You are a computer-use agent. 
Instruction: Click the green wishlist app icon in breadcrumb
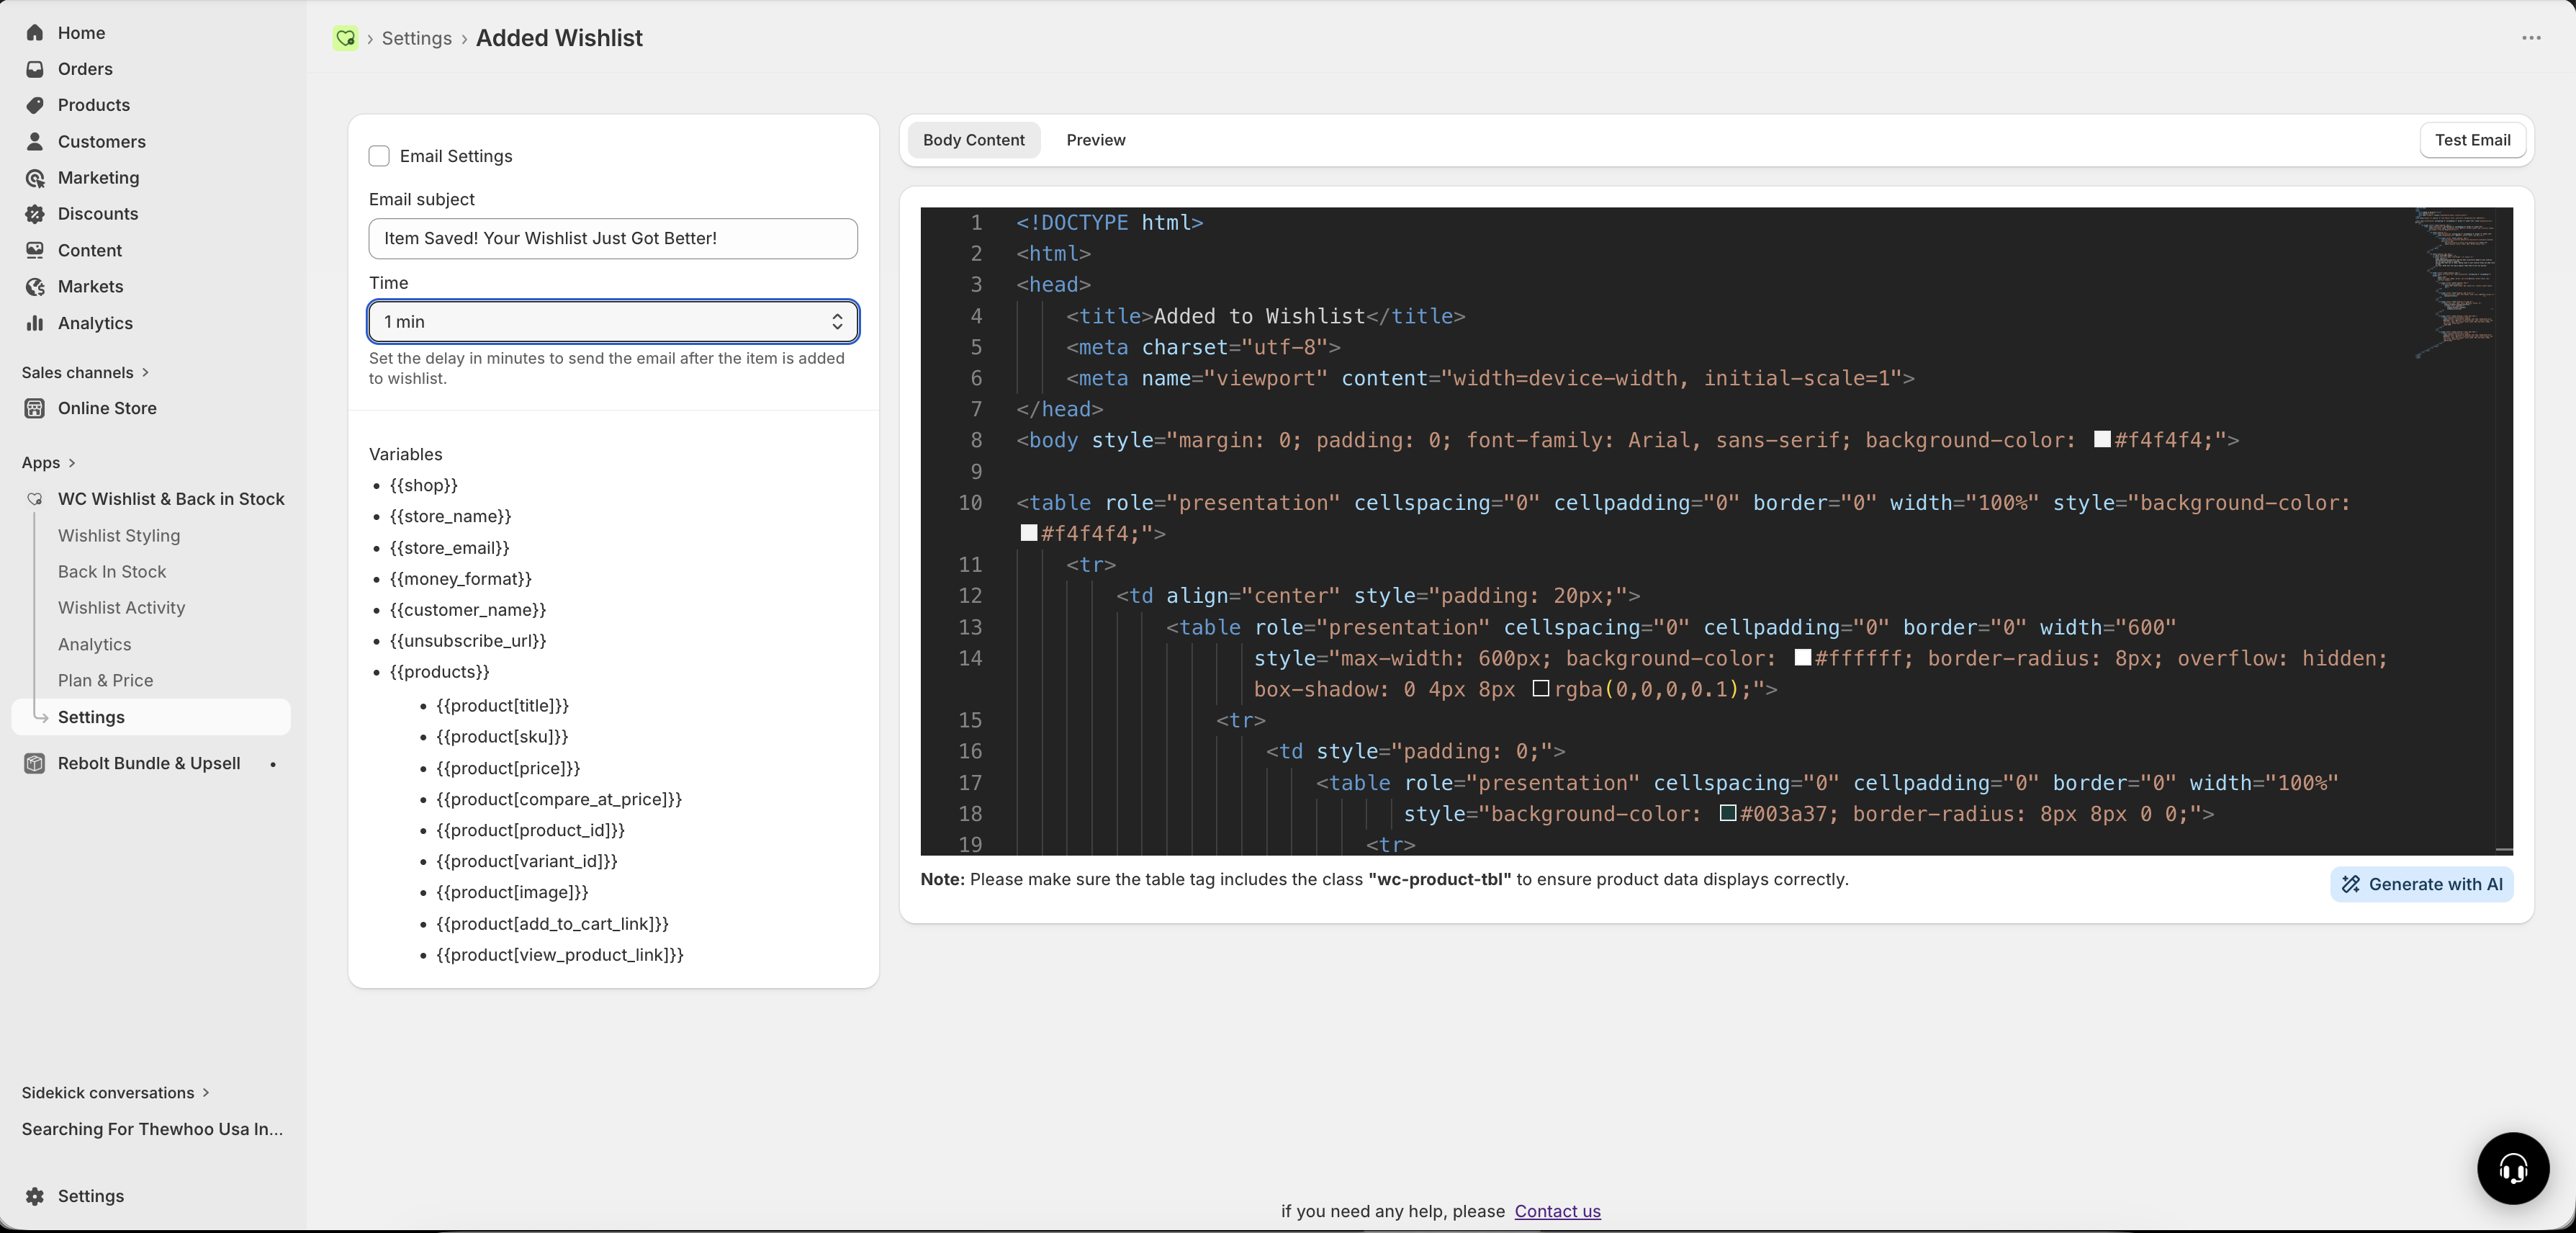pyautogui.click(x=345, y=38)
